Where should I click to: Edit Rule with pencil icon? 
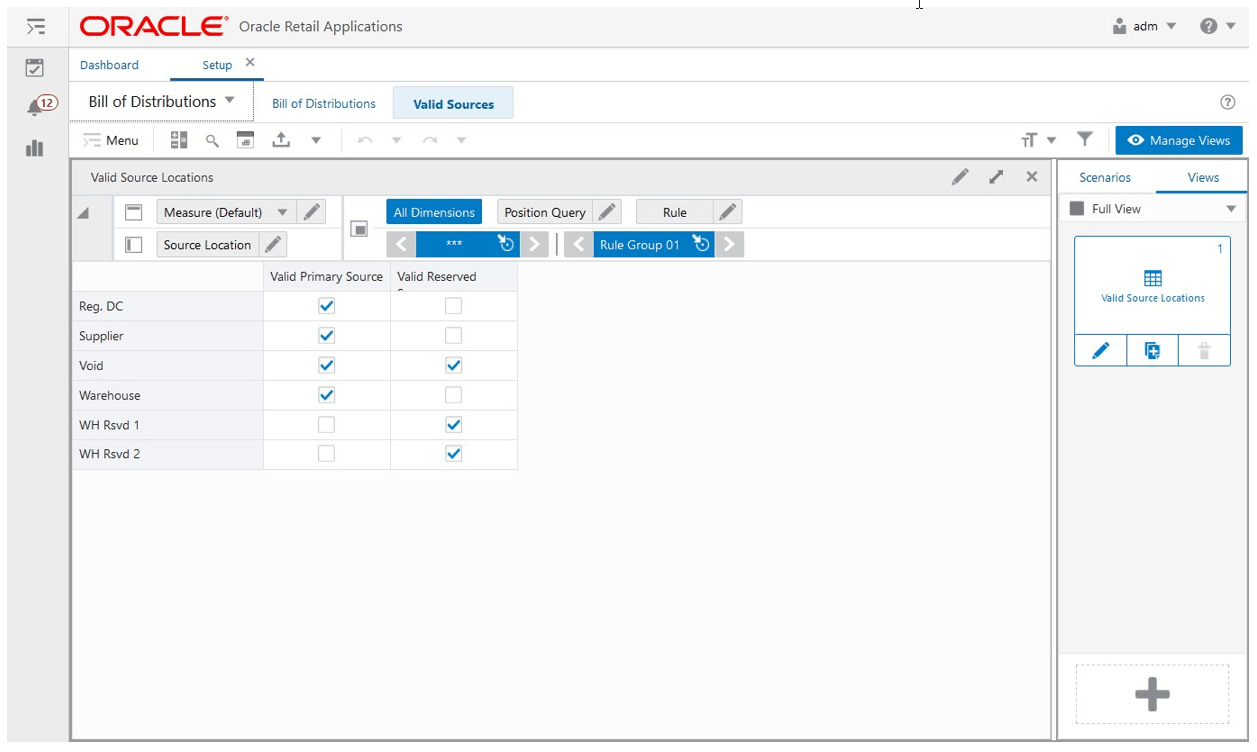click(728, 212)
